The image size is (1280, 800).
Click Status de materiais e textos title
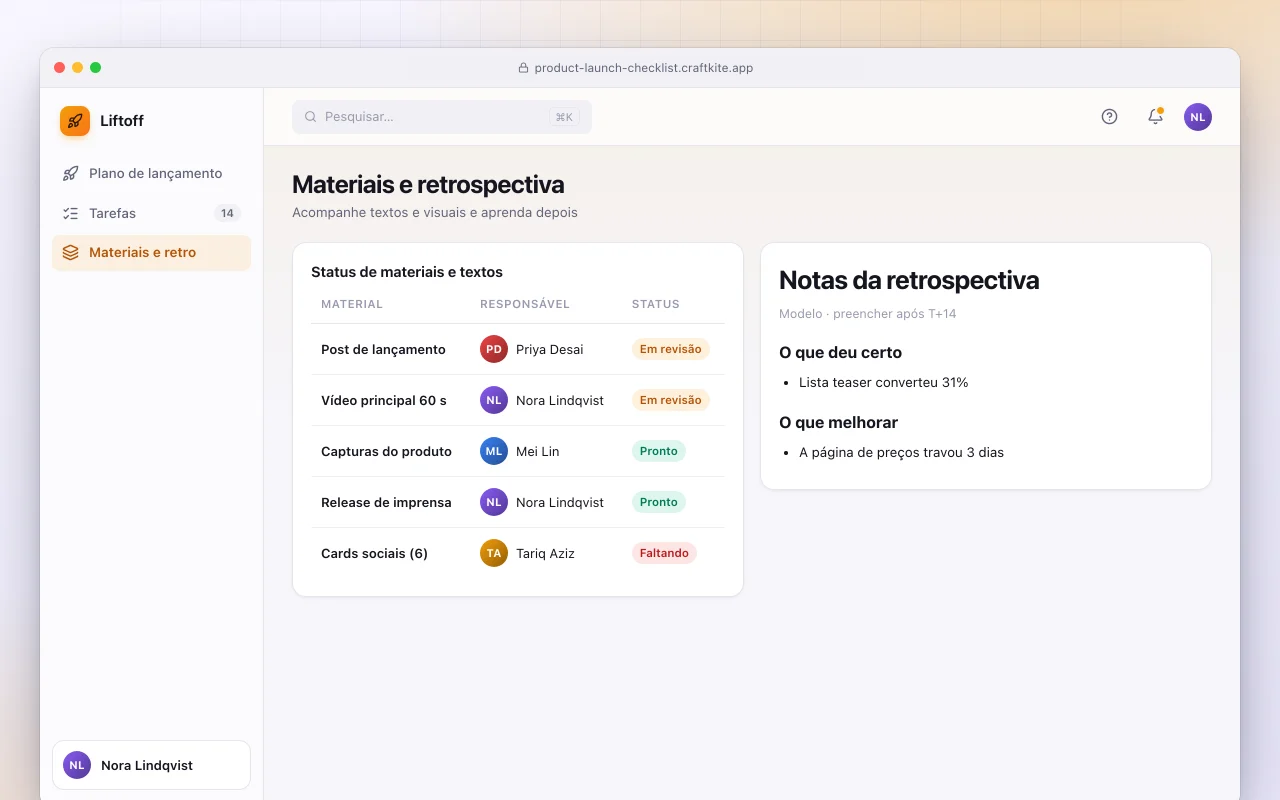pos(407,272)
